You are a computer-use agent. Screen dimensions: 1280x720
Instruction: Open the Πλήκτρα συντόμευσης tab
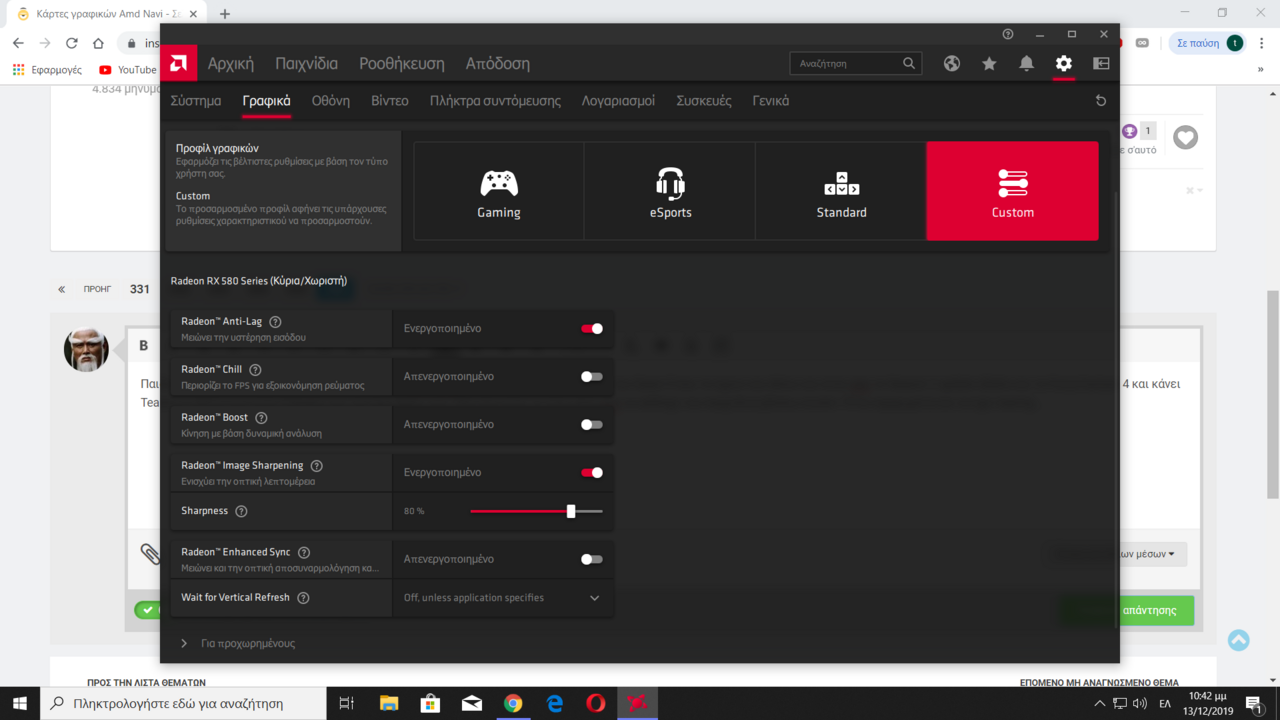495,101
